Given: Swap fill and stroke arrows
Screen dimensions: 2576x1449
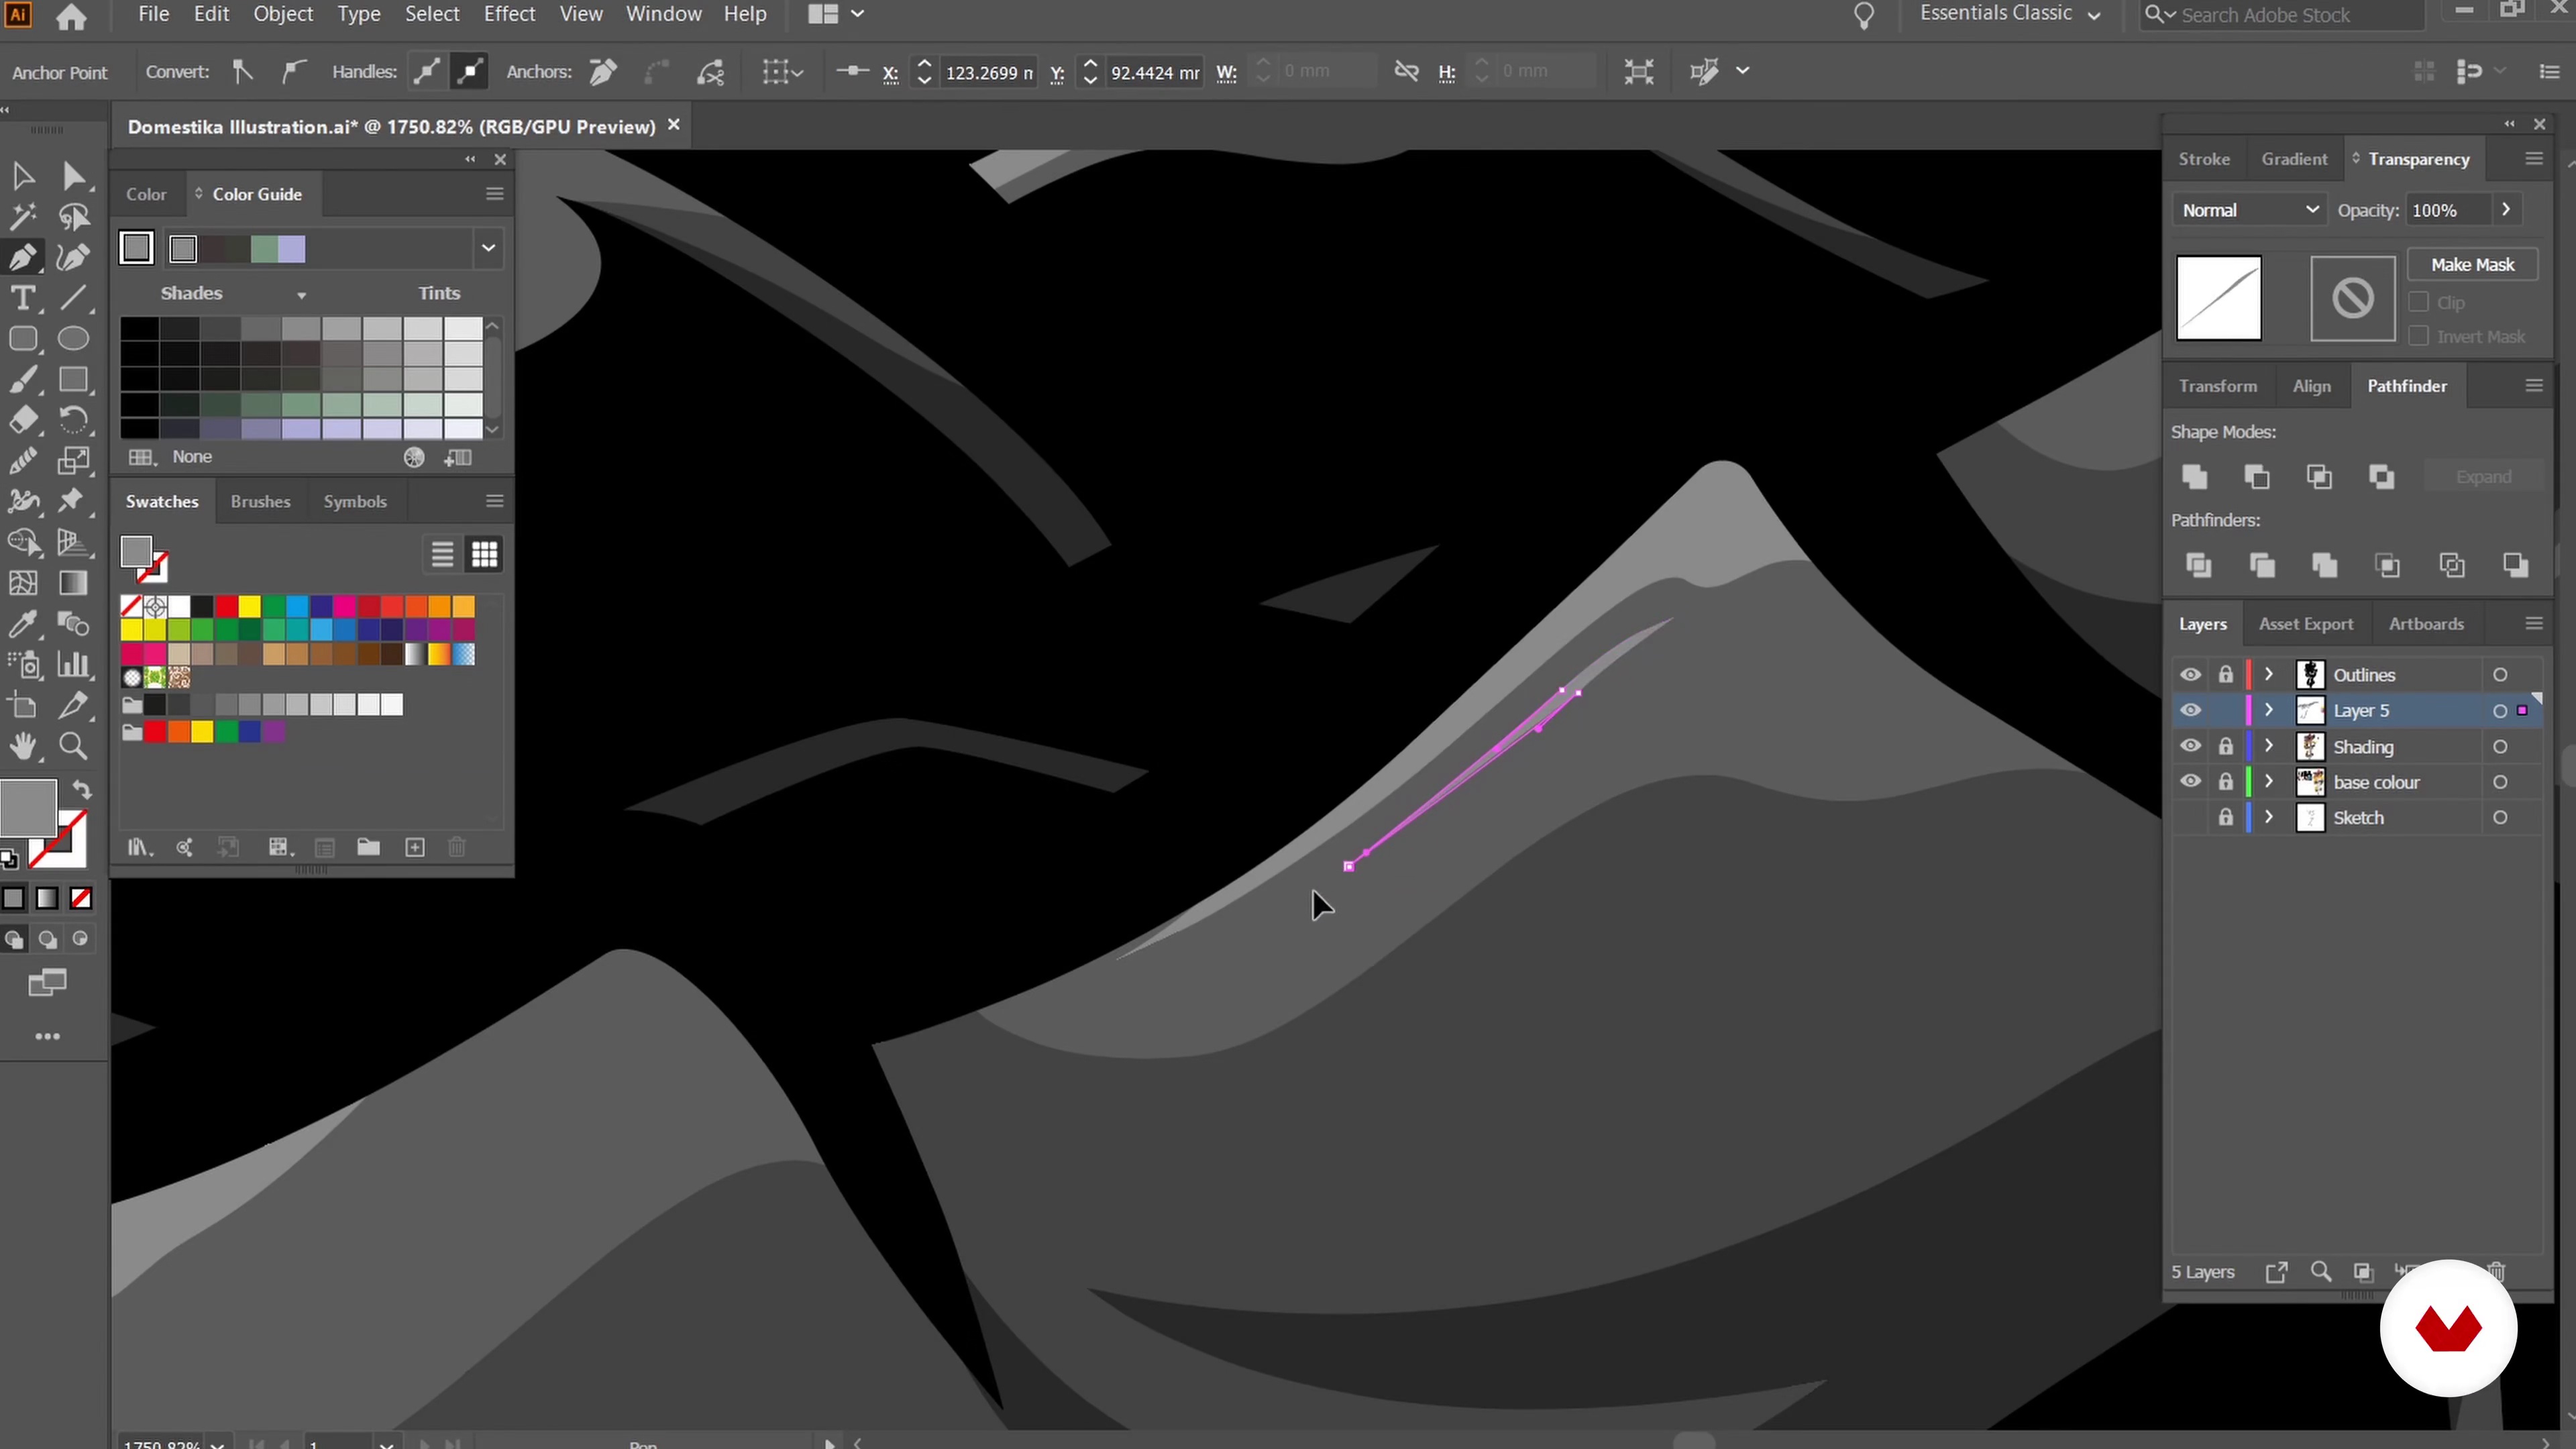Looking at the screenshot, I should coord(82,789).
